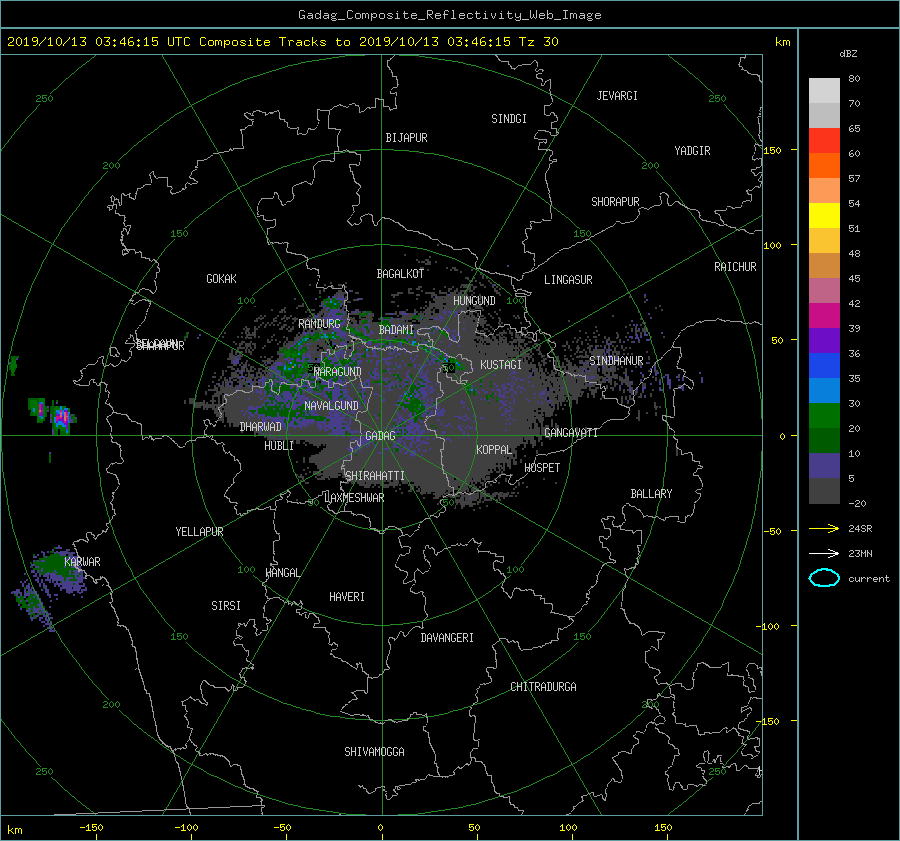Click the YADGIR city label
This screenshot has width=900, height=841.
click(x=692, y=151)
